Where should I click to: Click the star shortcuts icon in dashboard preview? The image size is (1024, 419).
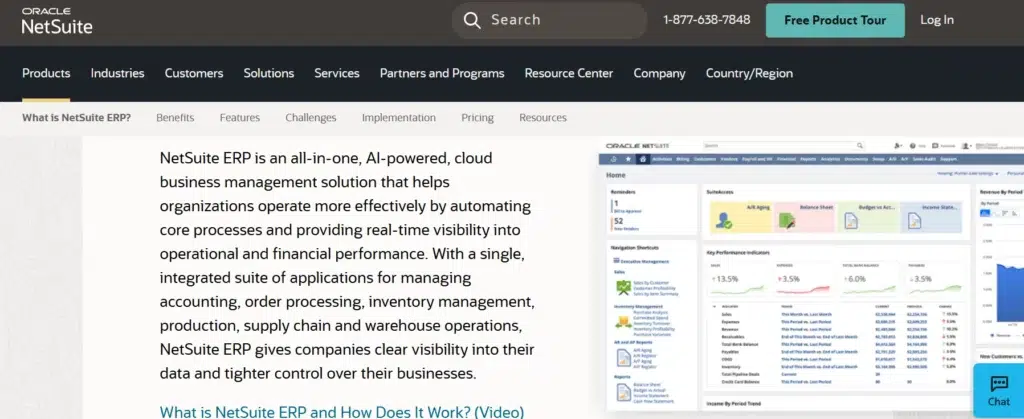[628, 159]
